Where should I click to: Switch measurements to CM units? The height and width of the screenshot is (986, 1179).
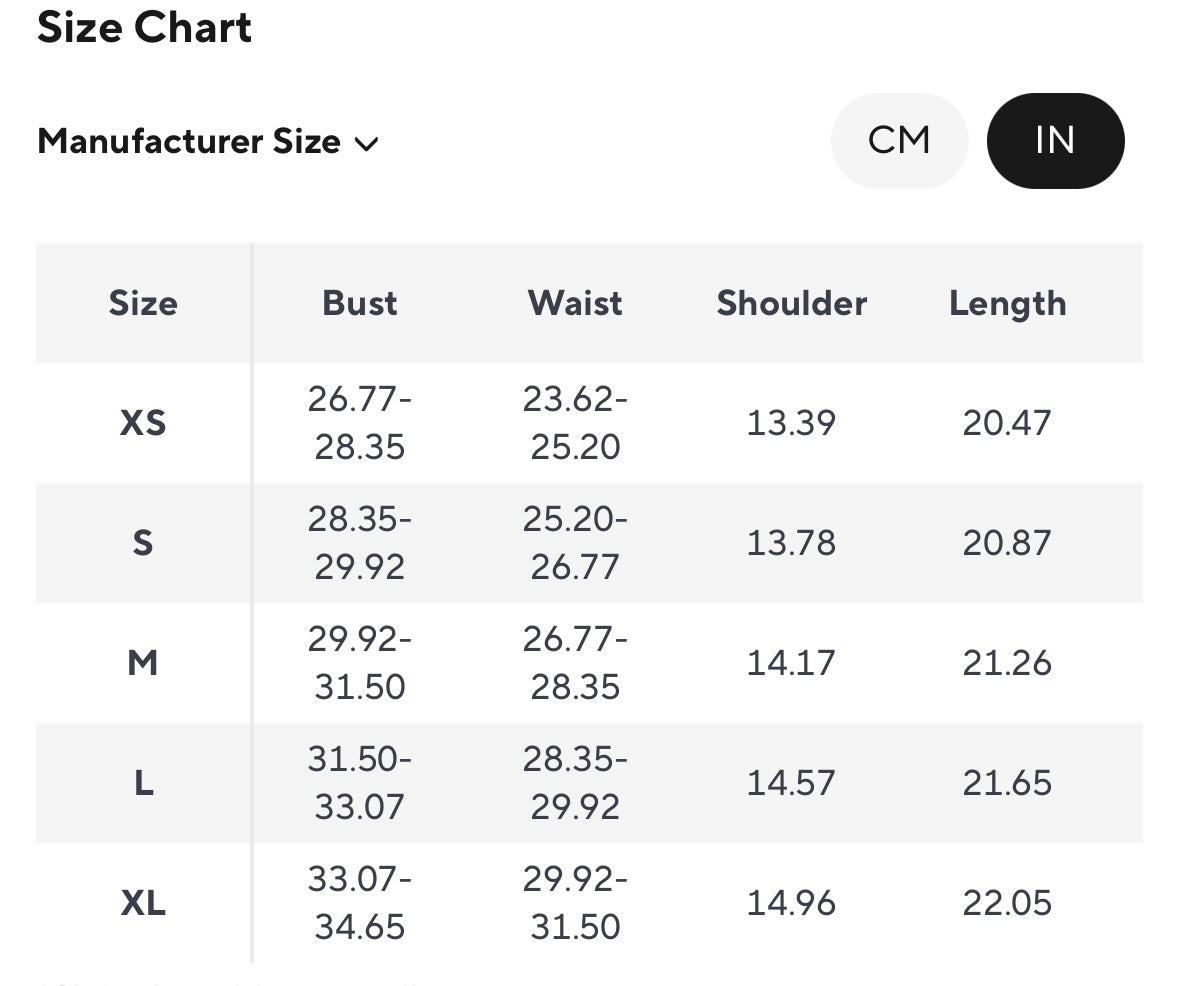899,141
